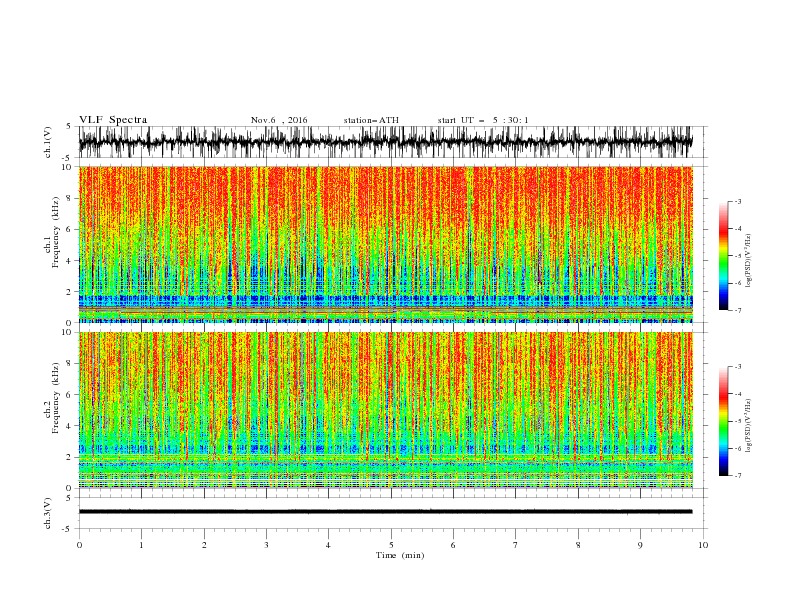Click the upper log(PSD)(V²/Hz) colorbar label

point(749,261)
